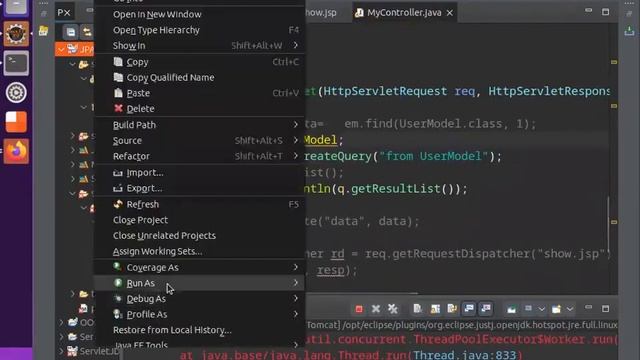The width and height of the screenshot is (640, 360).
Task: Click the editor horizontal scrollbar
Action: pos(362,293)
